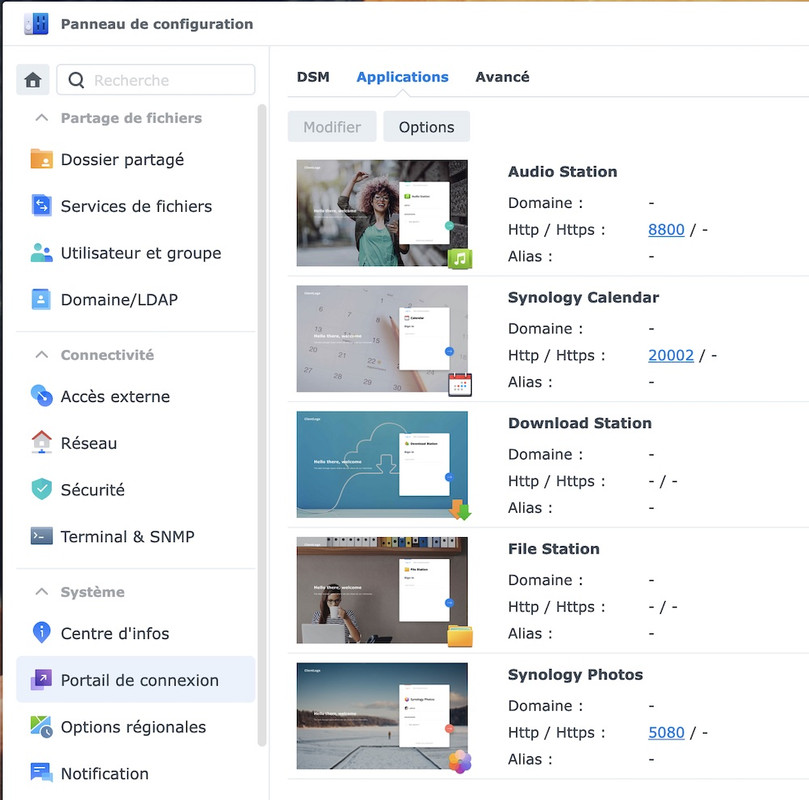809x800 pixels.
Task: Select the Synology Photos title
Action: pos(575,675)
